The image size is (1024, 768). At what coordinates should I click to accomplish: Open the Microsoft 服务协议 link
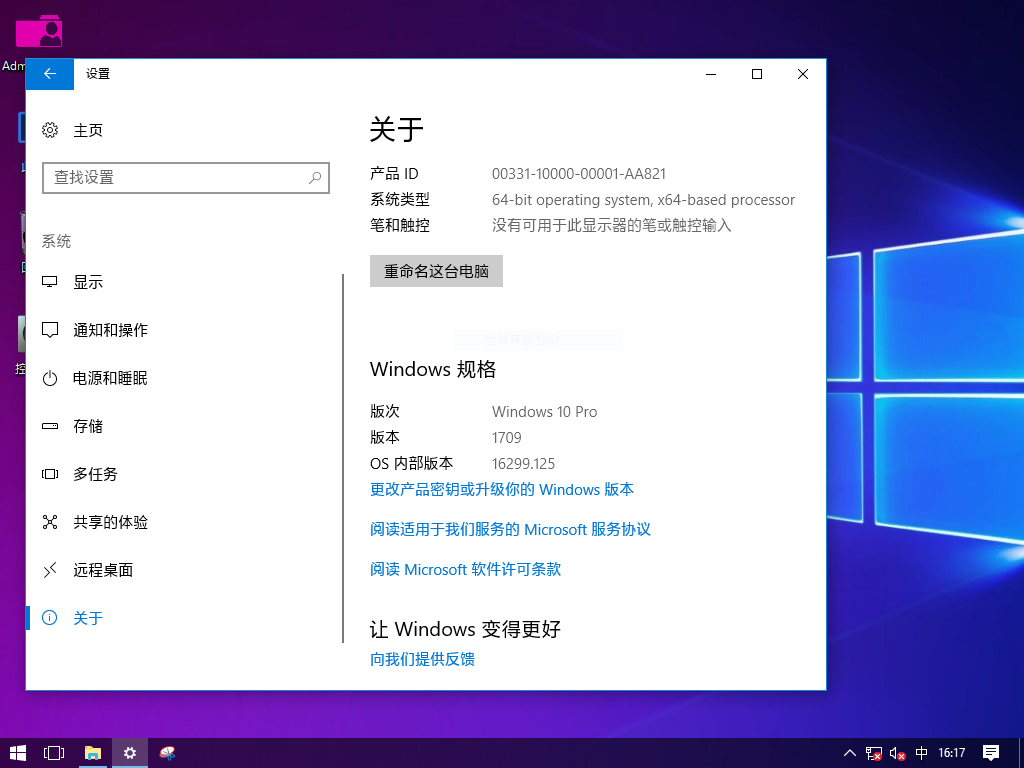[x=510, y=529]
